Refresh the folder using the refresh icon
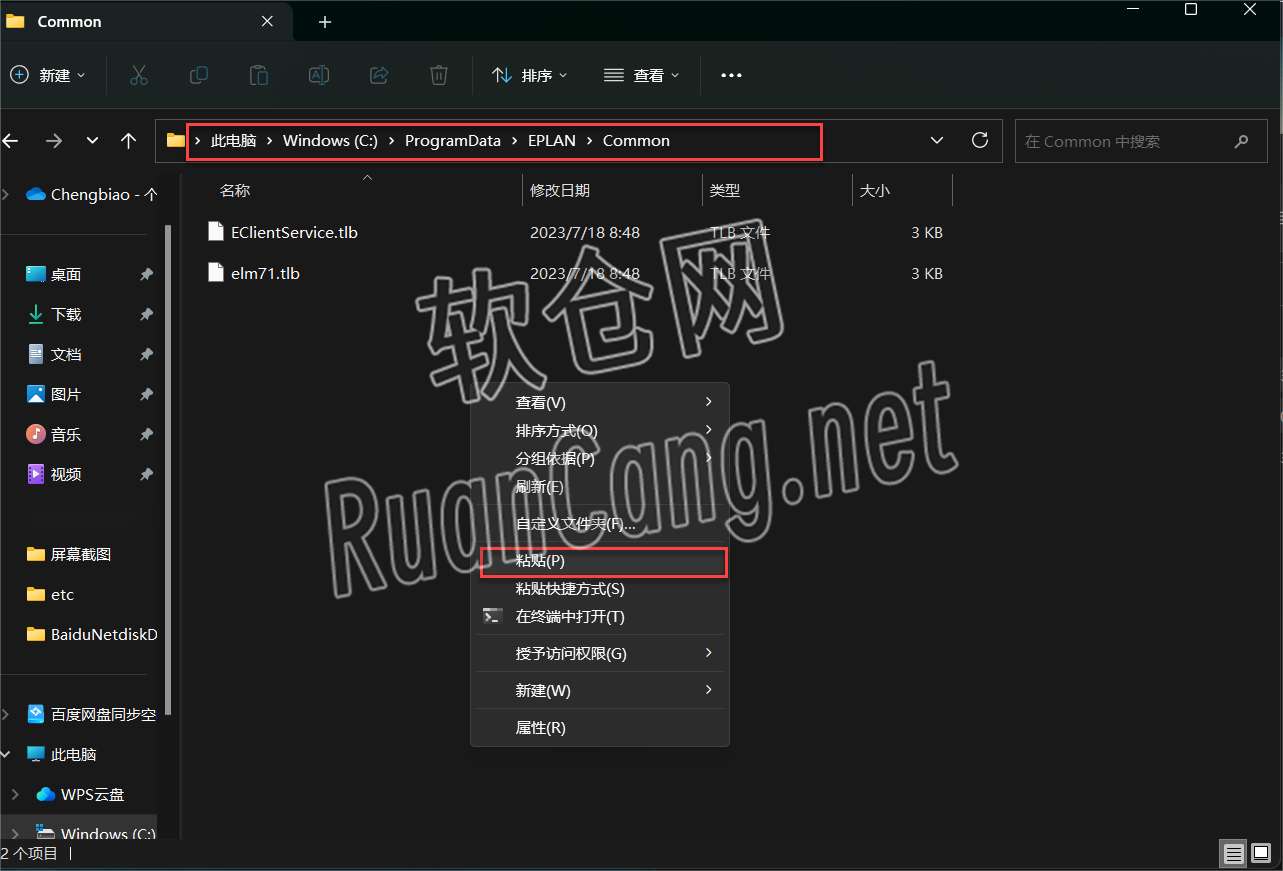 point(979,140)
